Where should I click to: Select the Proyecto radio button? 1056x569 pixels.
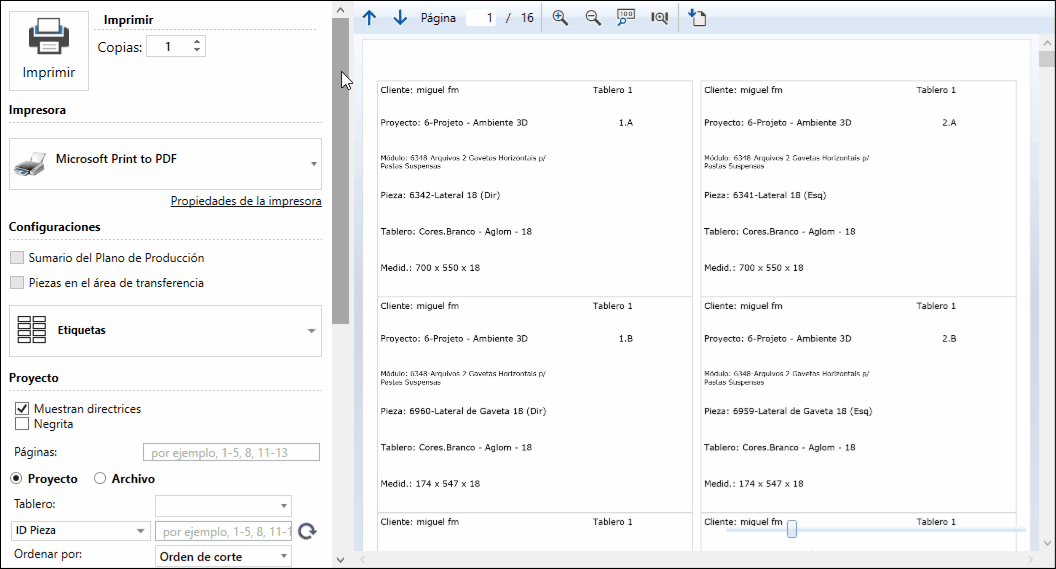[16, 479]
